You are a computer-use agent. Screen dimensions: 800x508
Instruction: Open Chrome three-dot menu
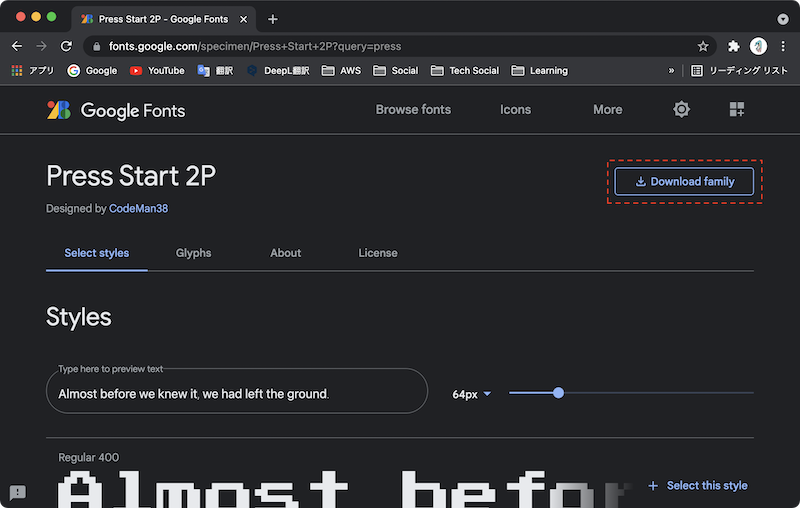(x=783, y=46)
